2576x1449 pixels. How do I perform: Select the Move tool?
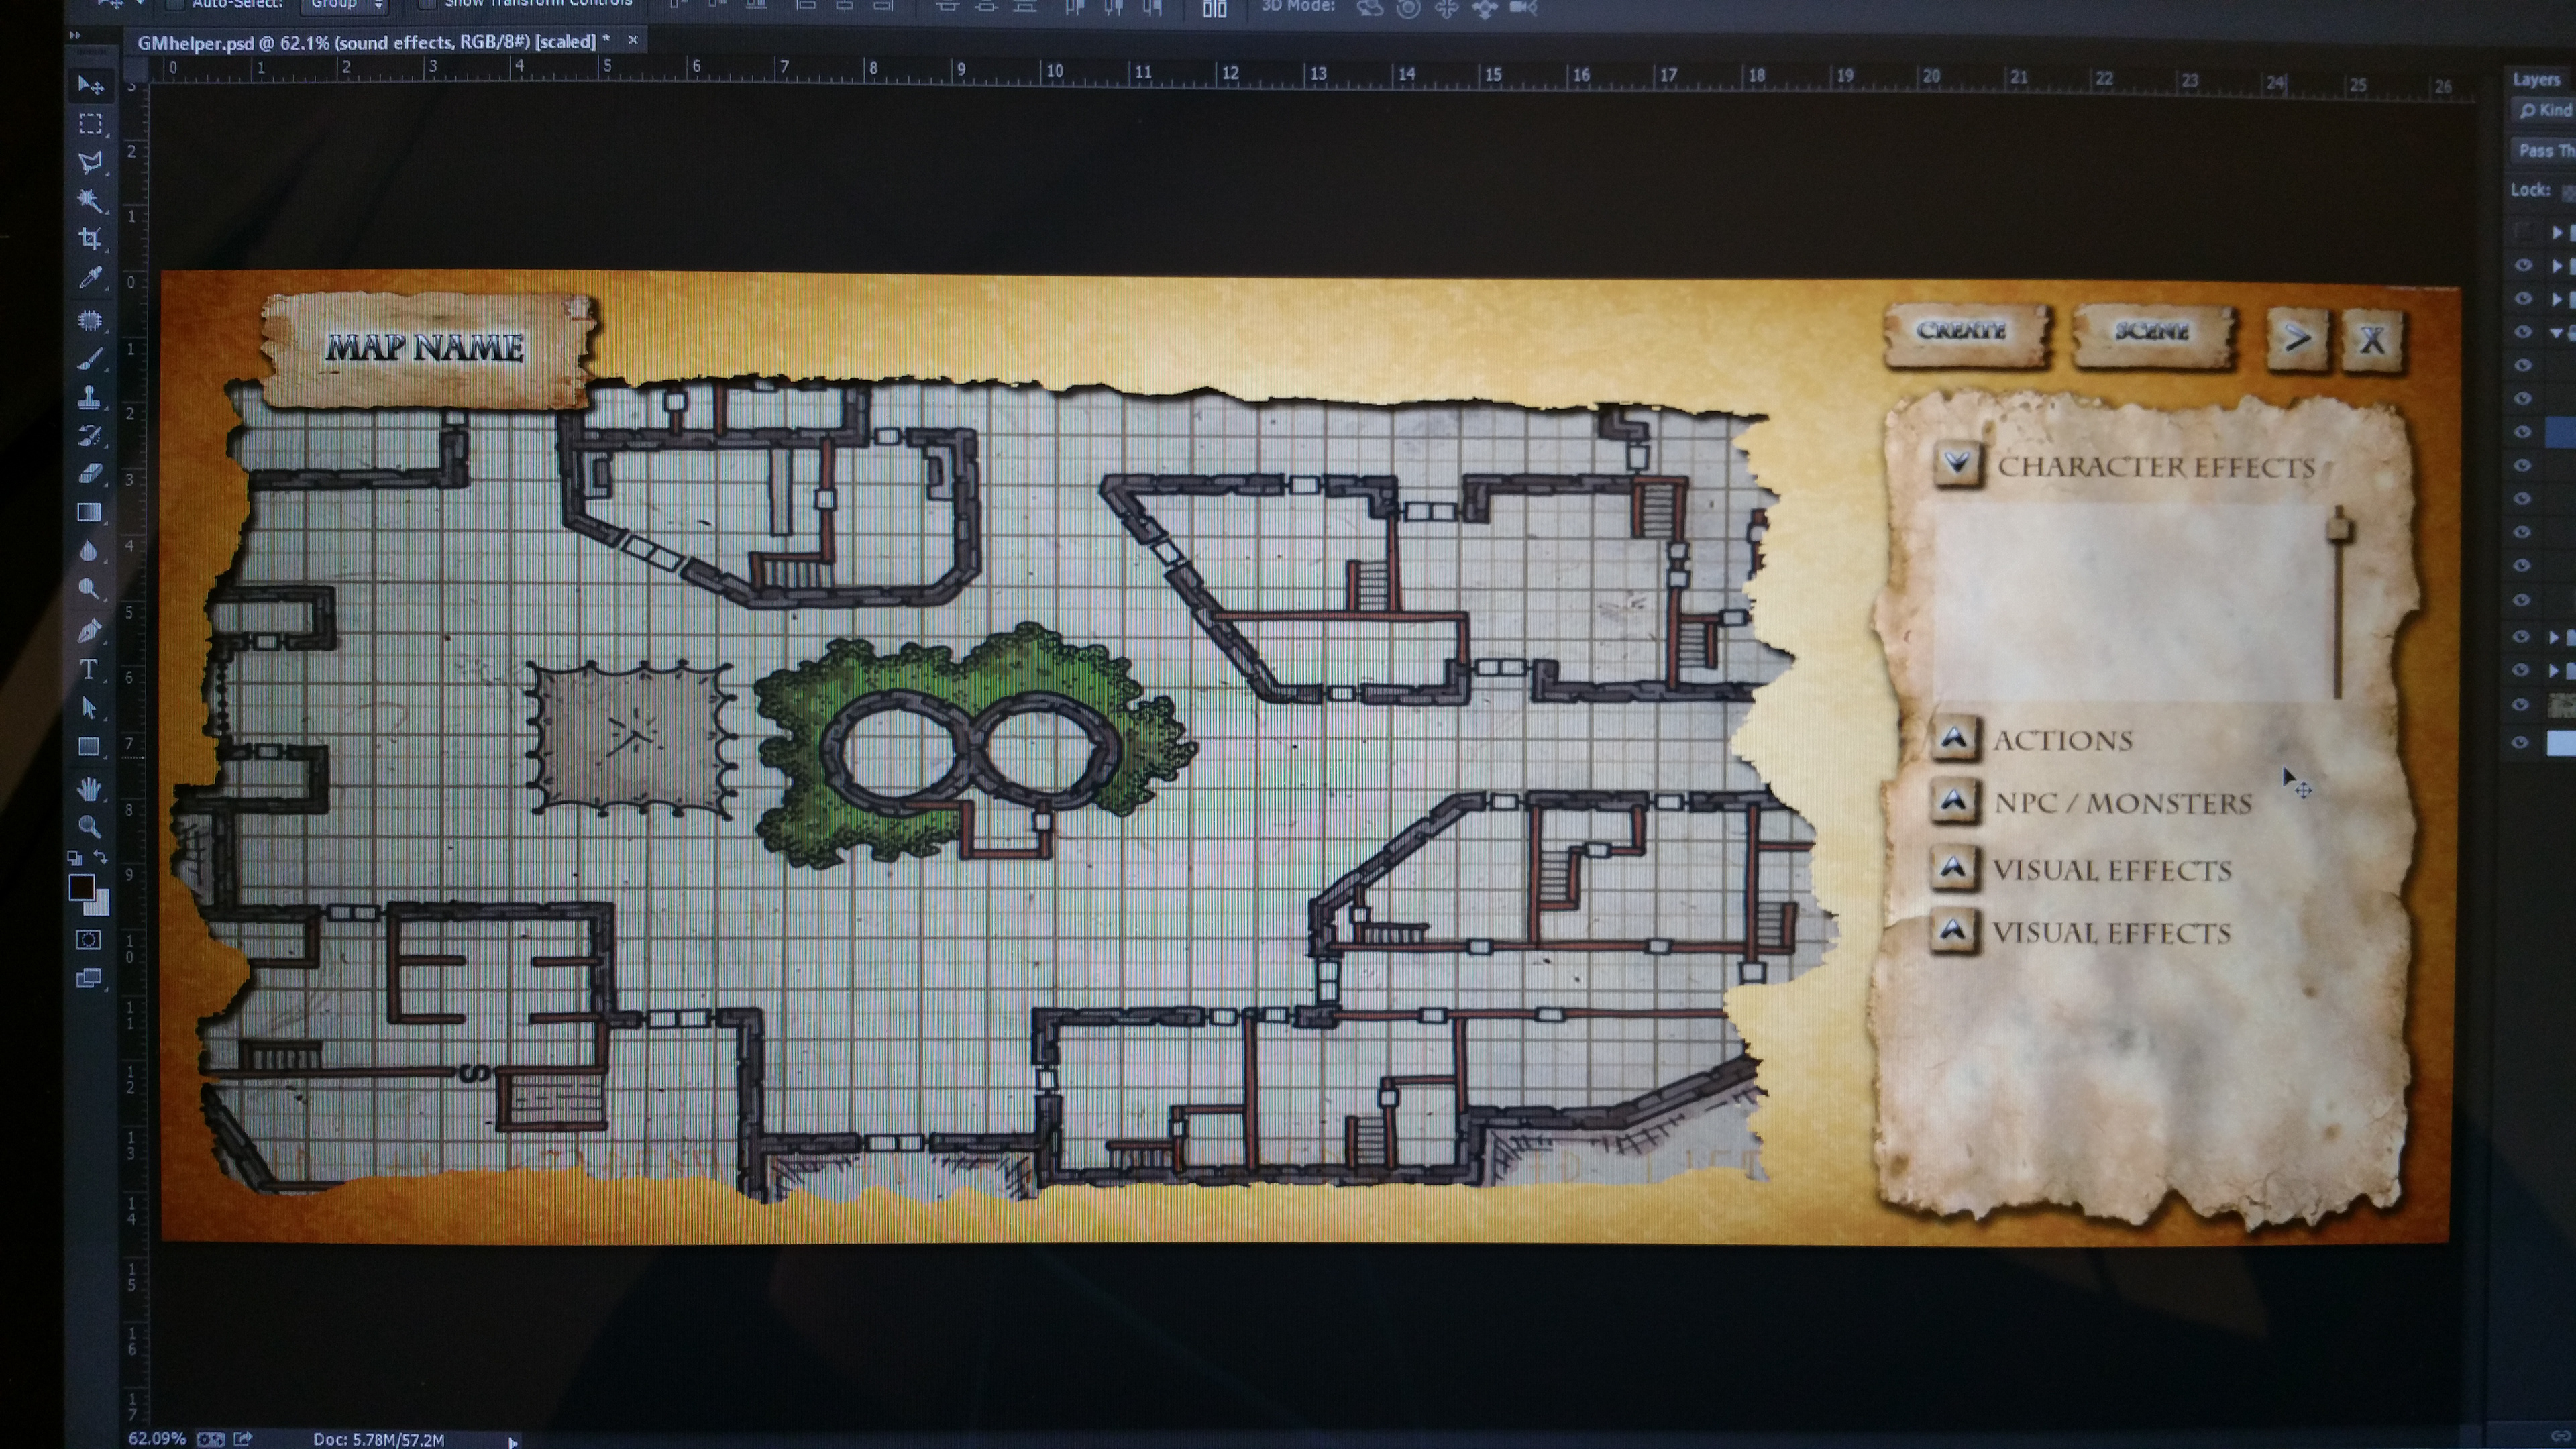(x=90, y=86)
